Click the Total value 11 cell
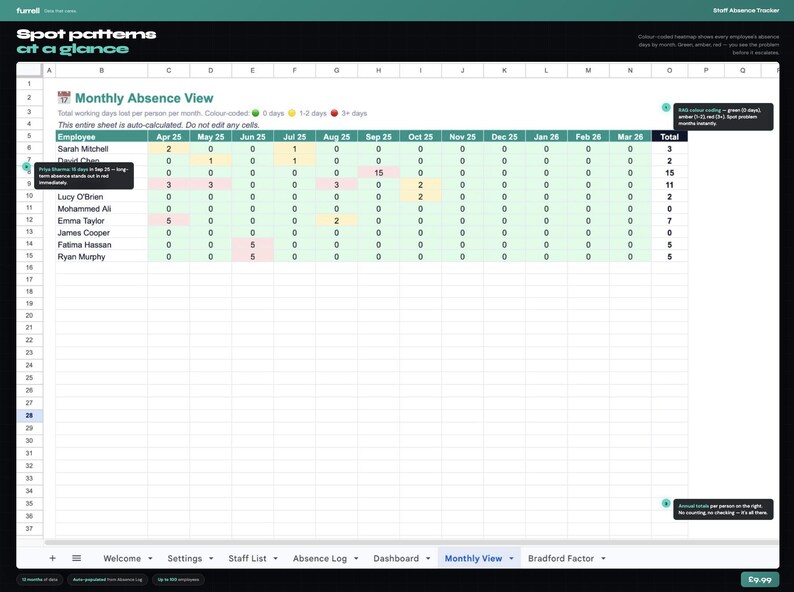The width and height of the screenshot is (794, 592). point(669,185)
